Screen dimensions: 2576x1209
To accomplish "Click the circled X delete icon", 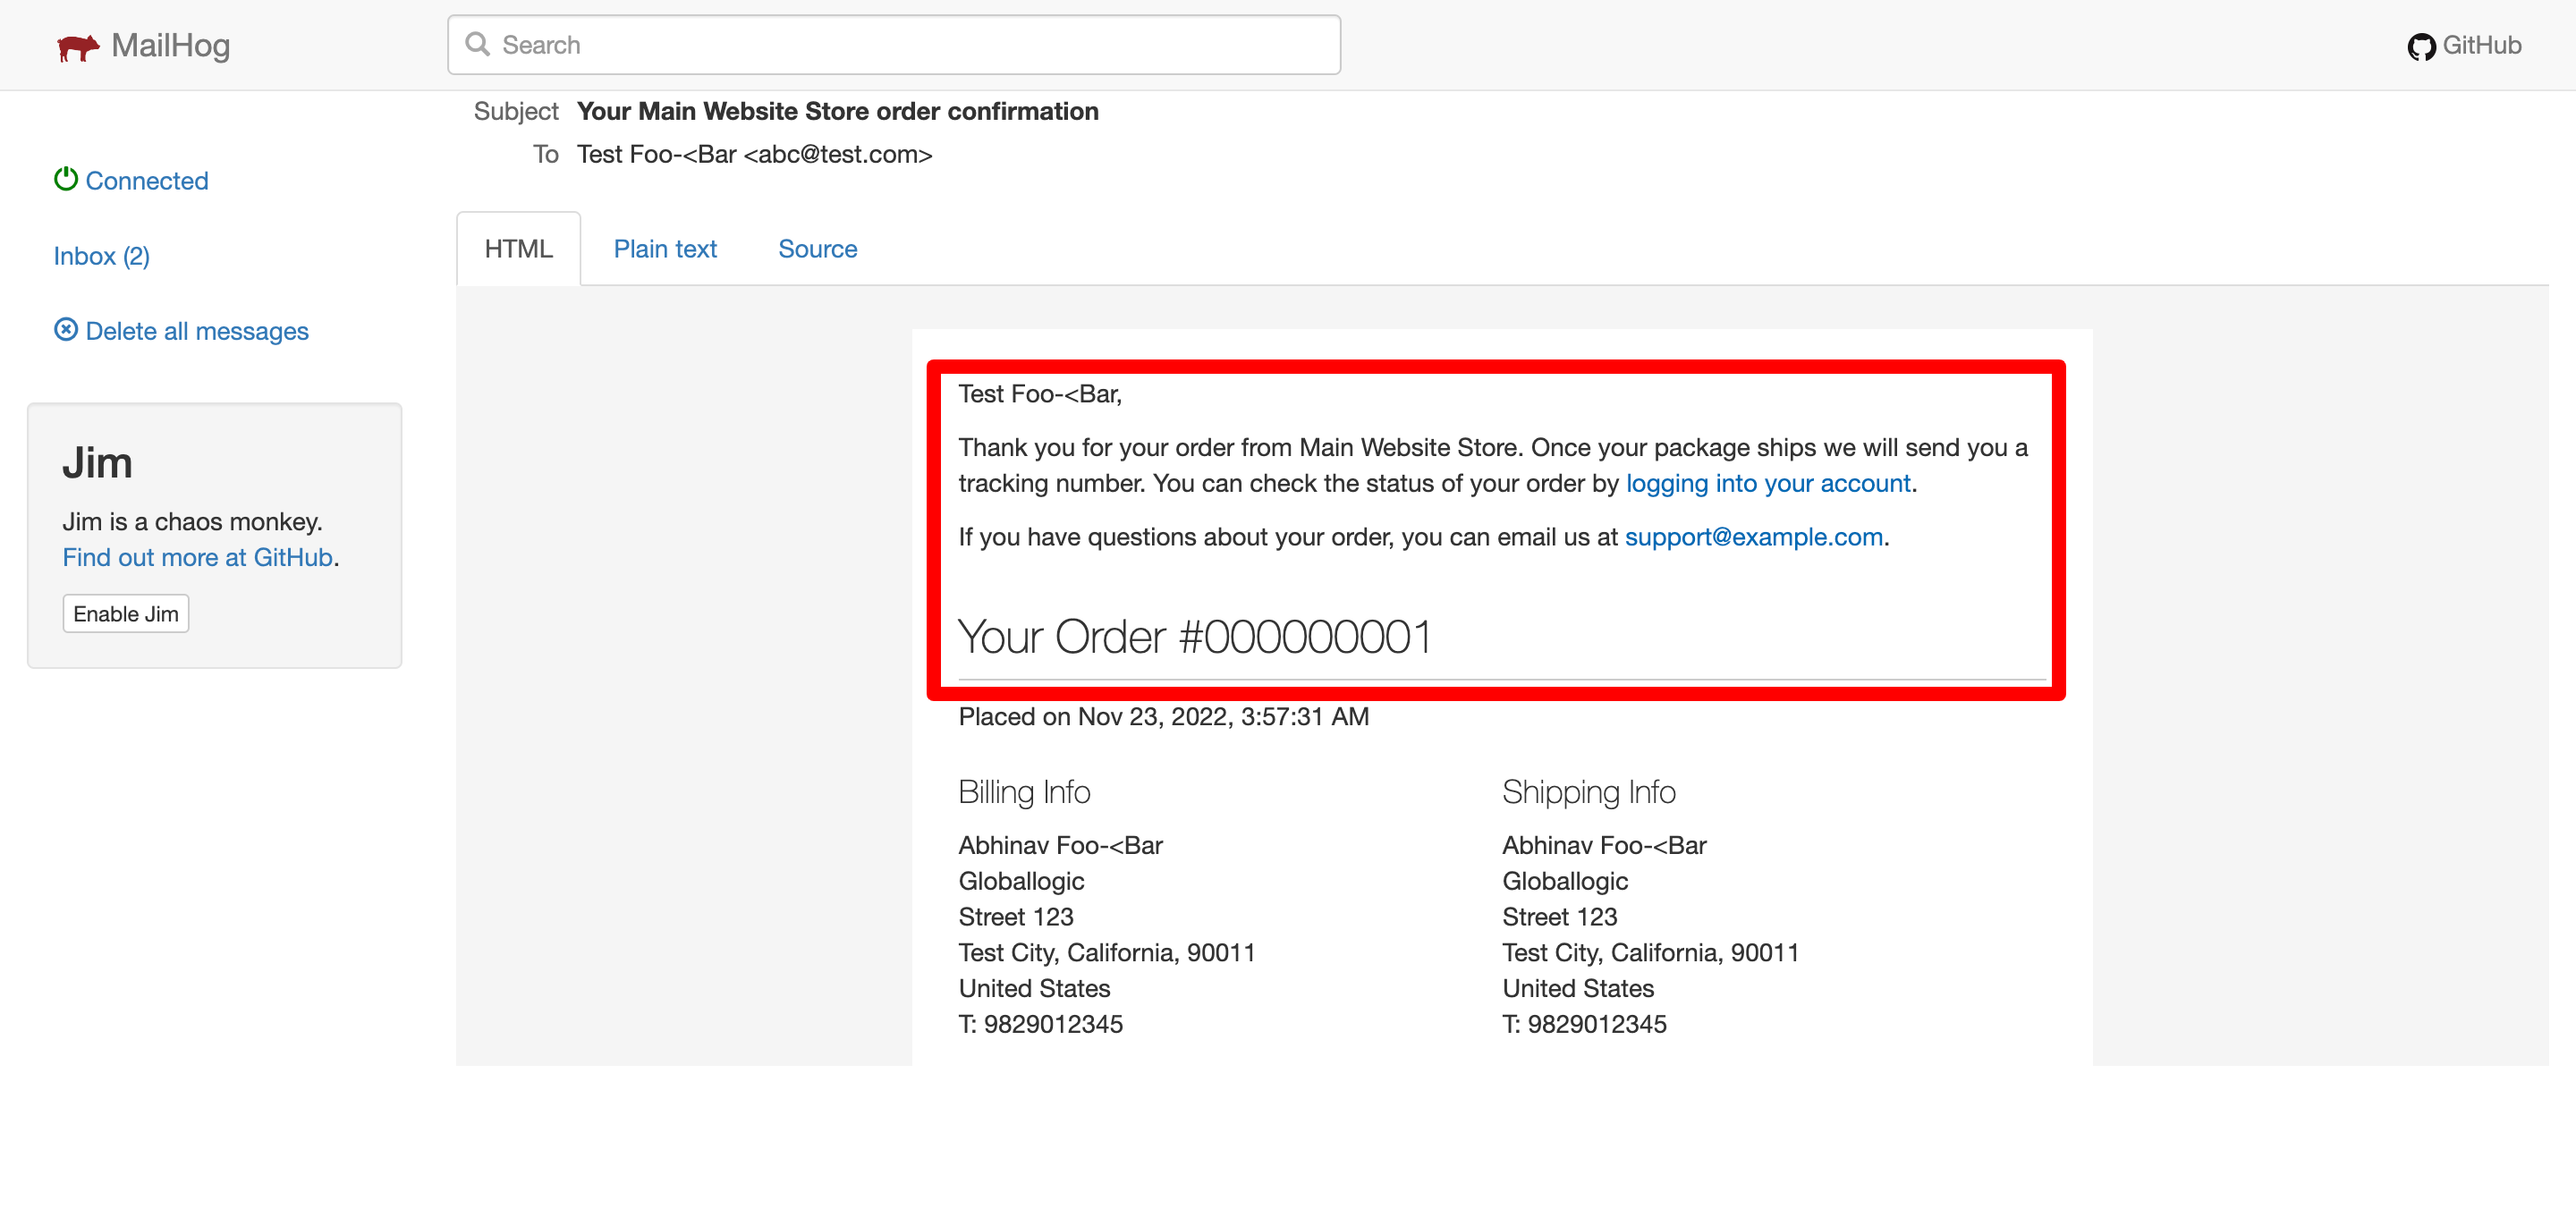I will point(65,329).
